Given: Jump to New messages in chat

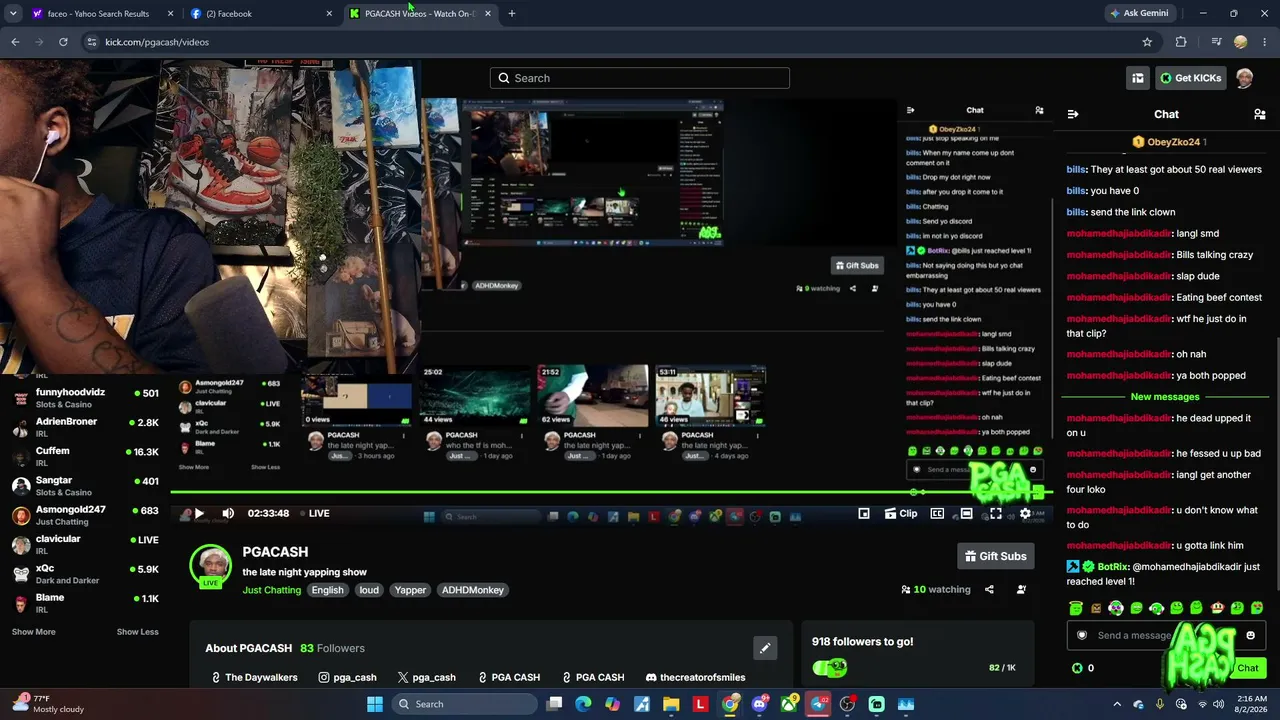Looking at the screenshot, I should click(x=1165, y=397).
